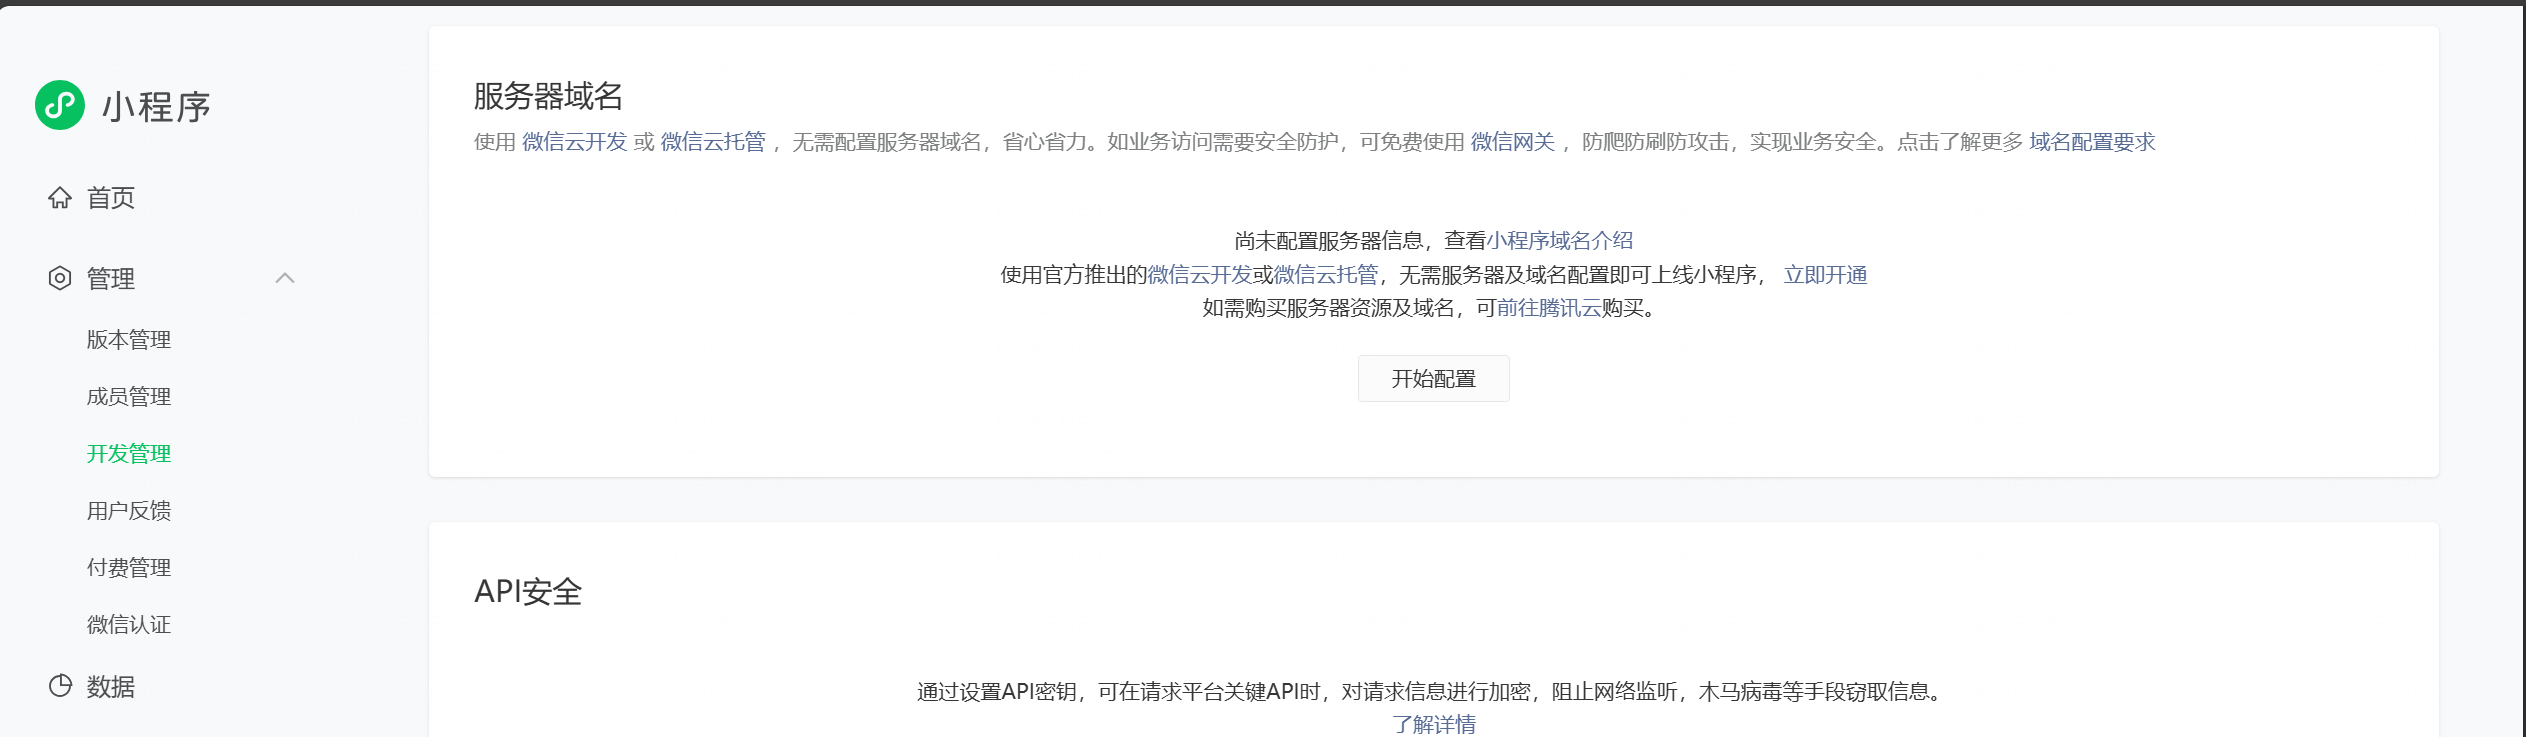The width and height of the screenshot is (2526, 737).
Task: Select 开发管理 in sidebar
Action: pyautogui.click(x=129, y=454)
